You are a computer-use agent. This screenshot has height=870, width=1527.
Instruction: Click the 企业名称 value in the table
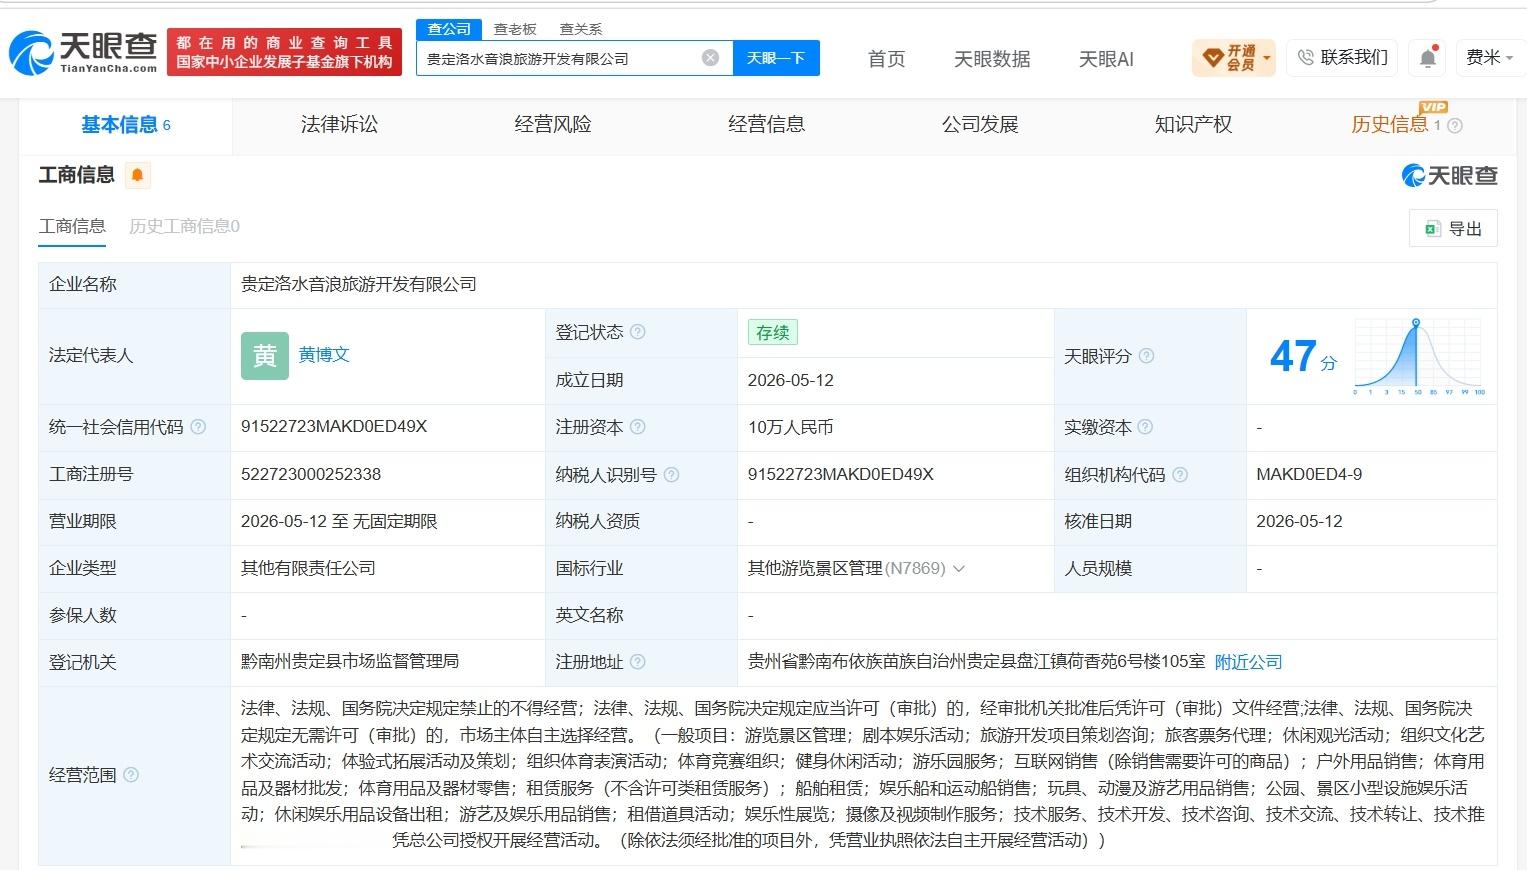(x=359, y=285)
